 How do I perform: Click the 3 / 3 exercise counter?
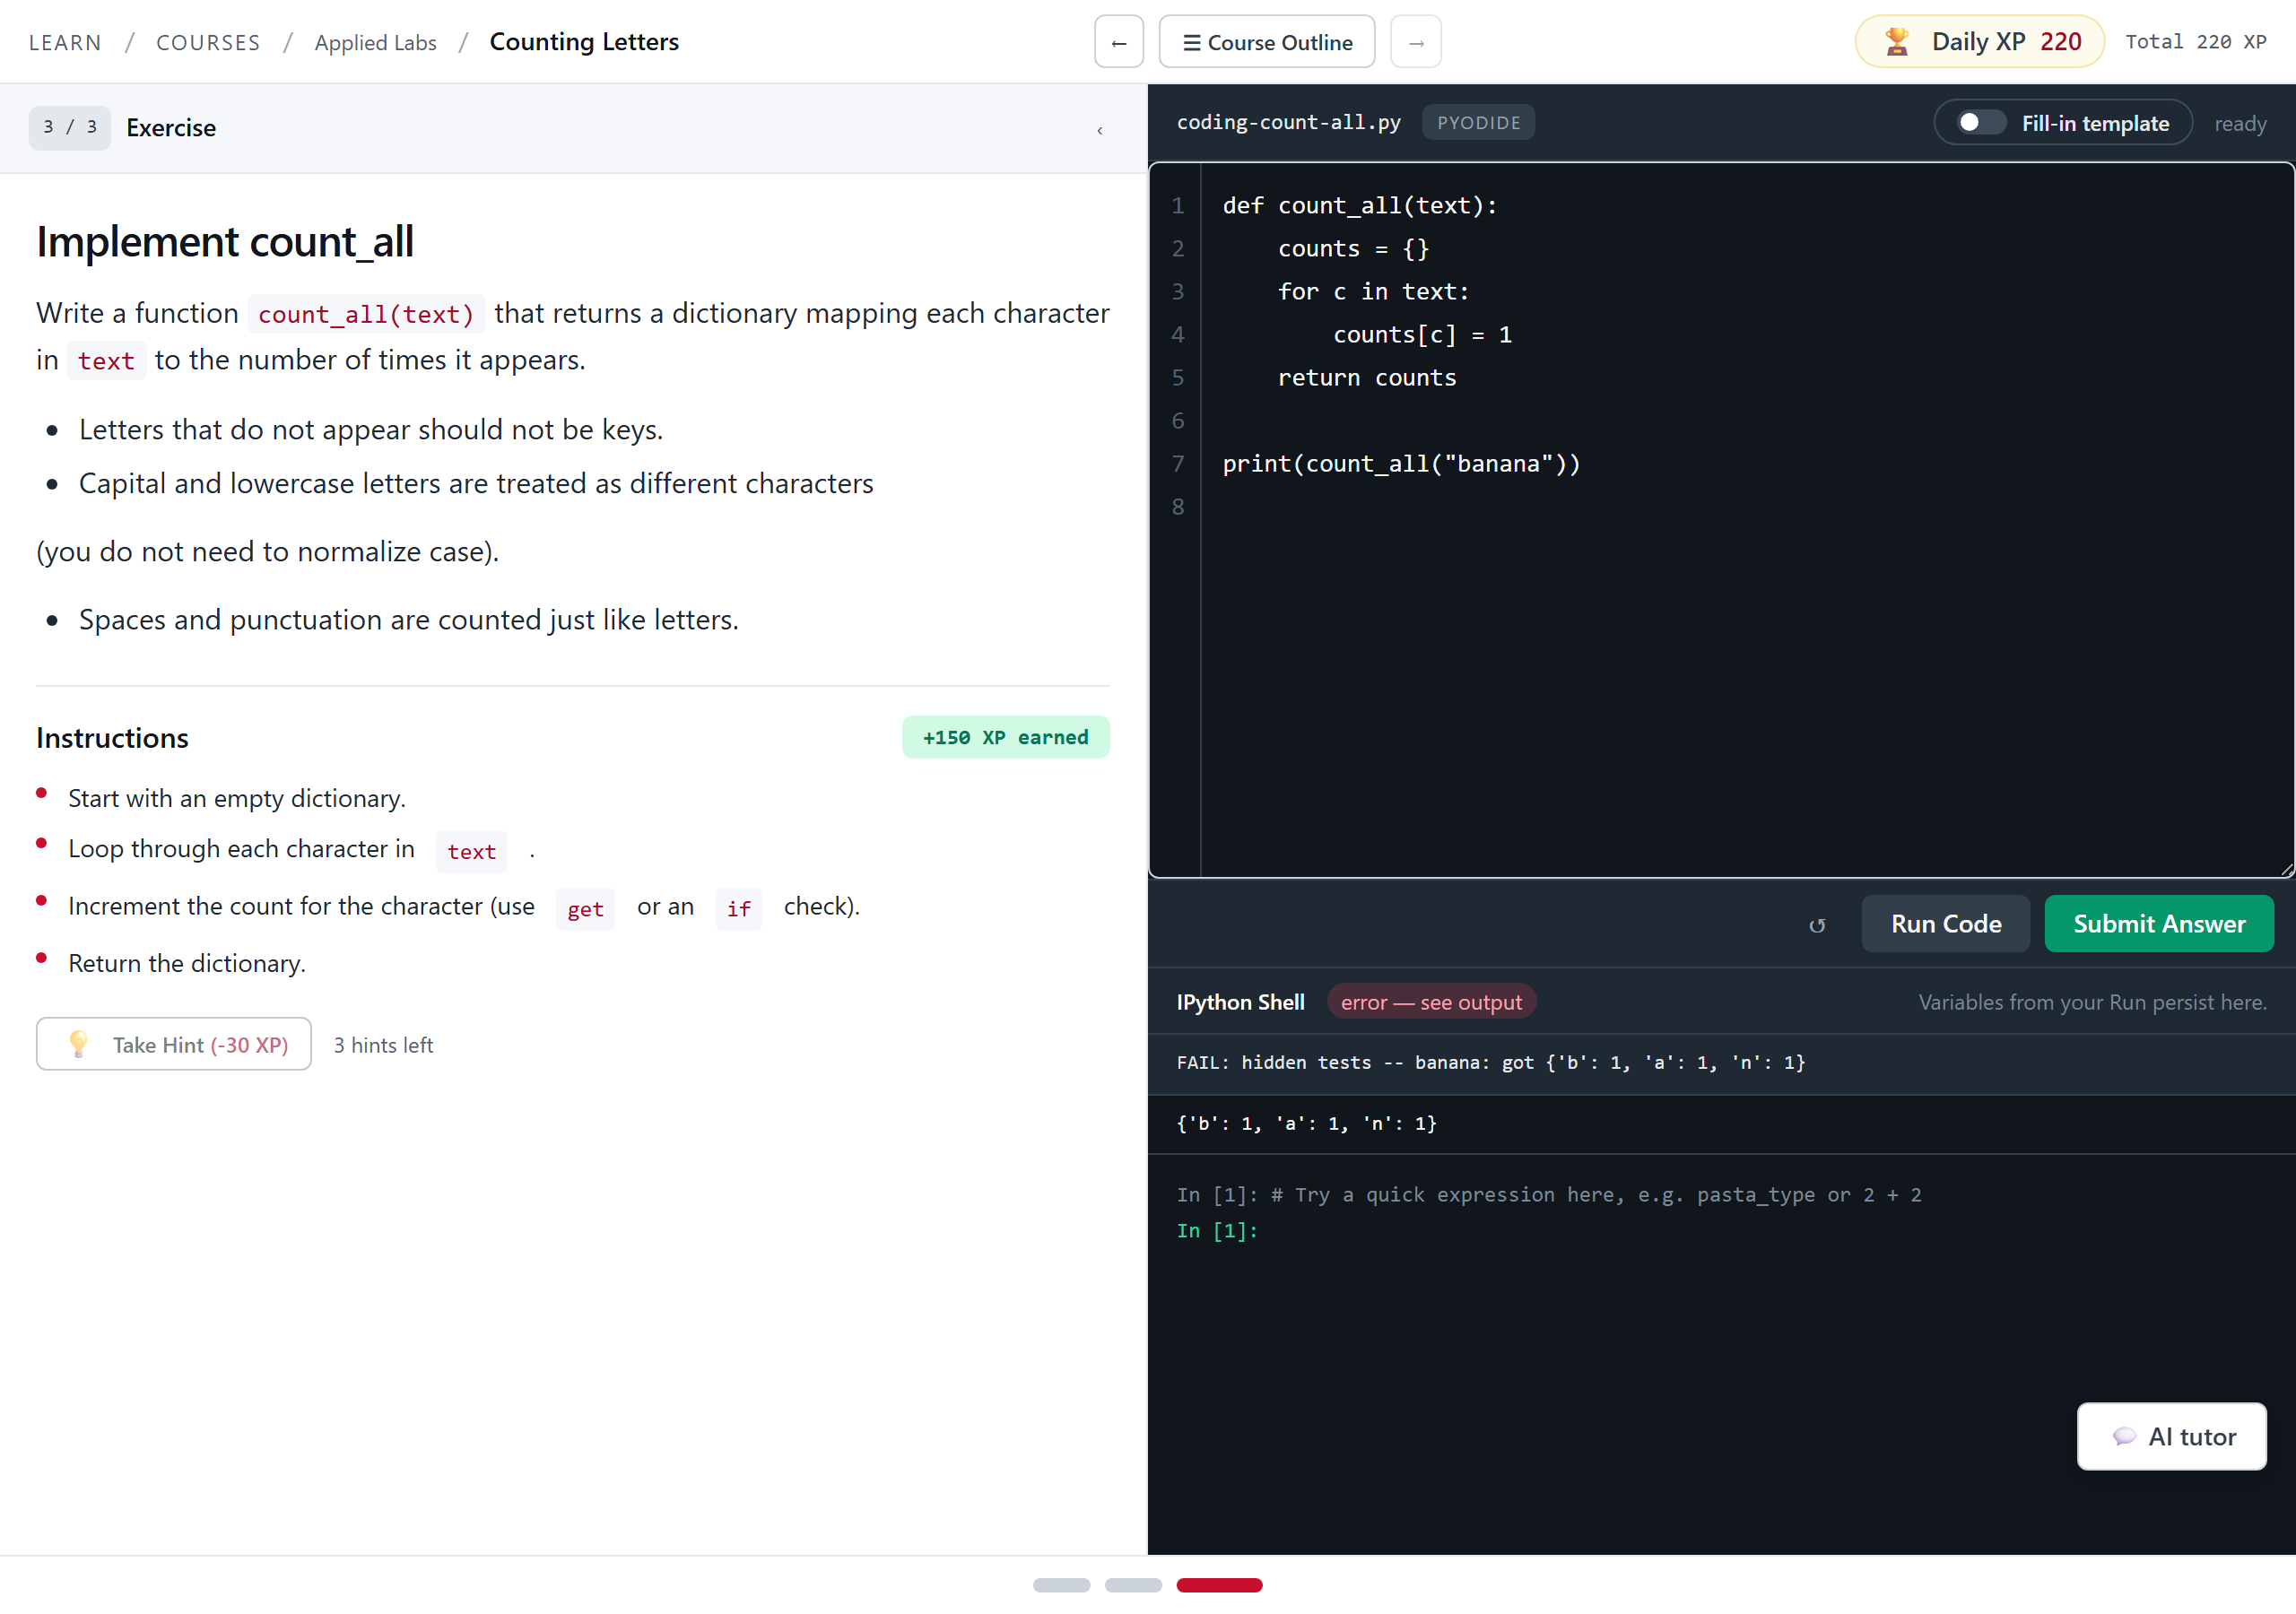[70, 127]
